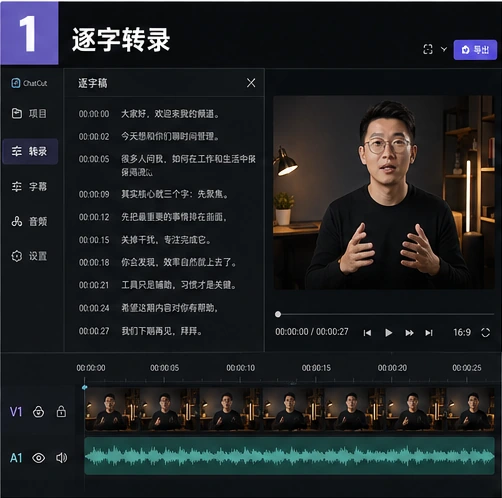Click the timestamp 00:00:18 in transcript
The width and height of the screenshot is (502, 498).
(x=94, y=262)
